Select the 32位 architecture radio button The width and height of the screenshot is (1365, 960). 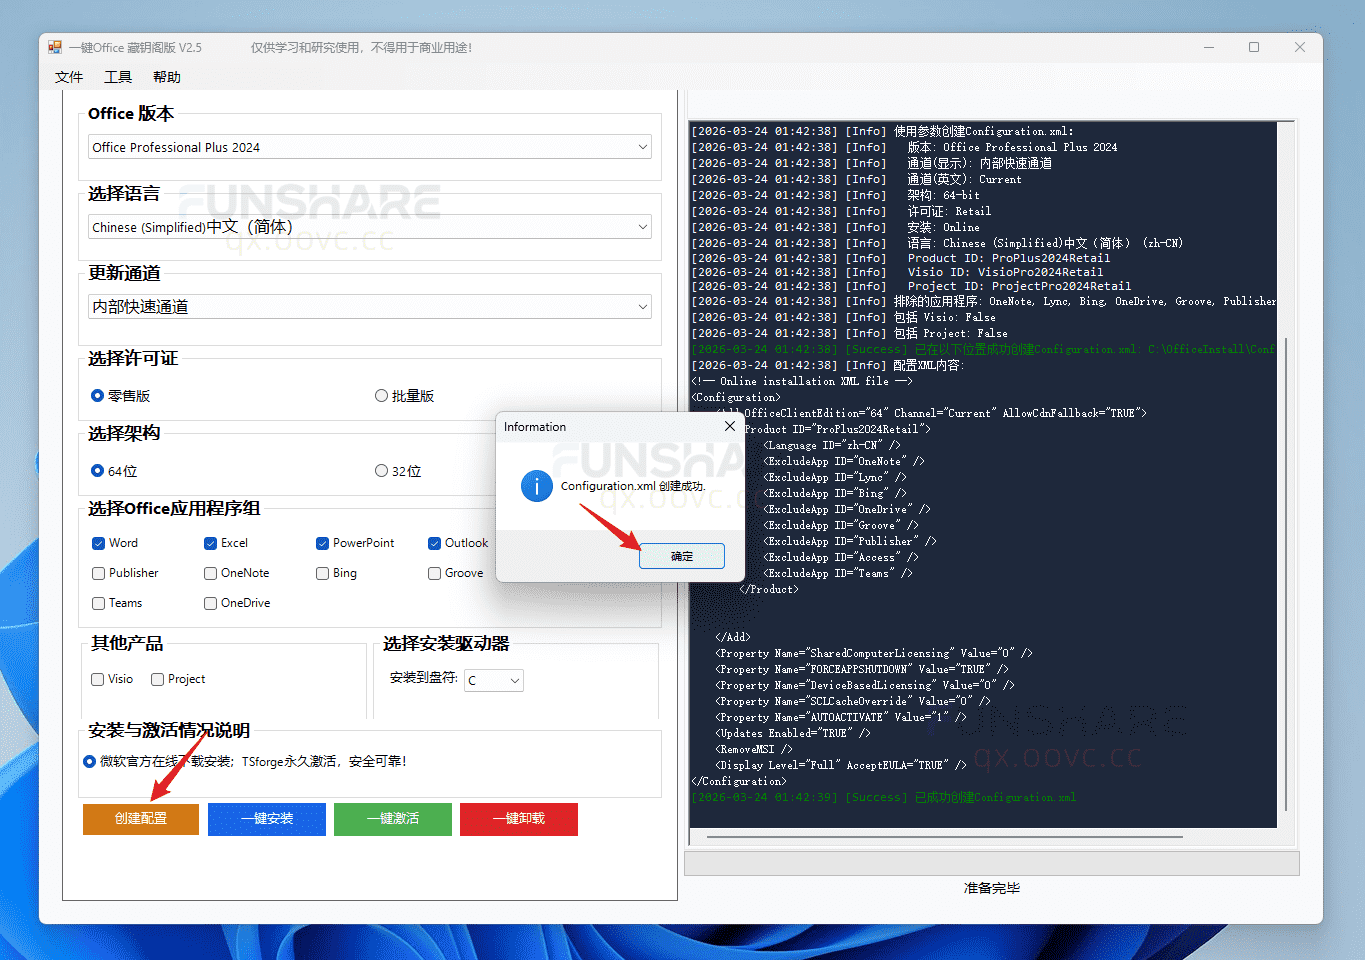click(381, 471)
